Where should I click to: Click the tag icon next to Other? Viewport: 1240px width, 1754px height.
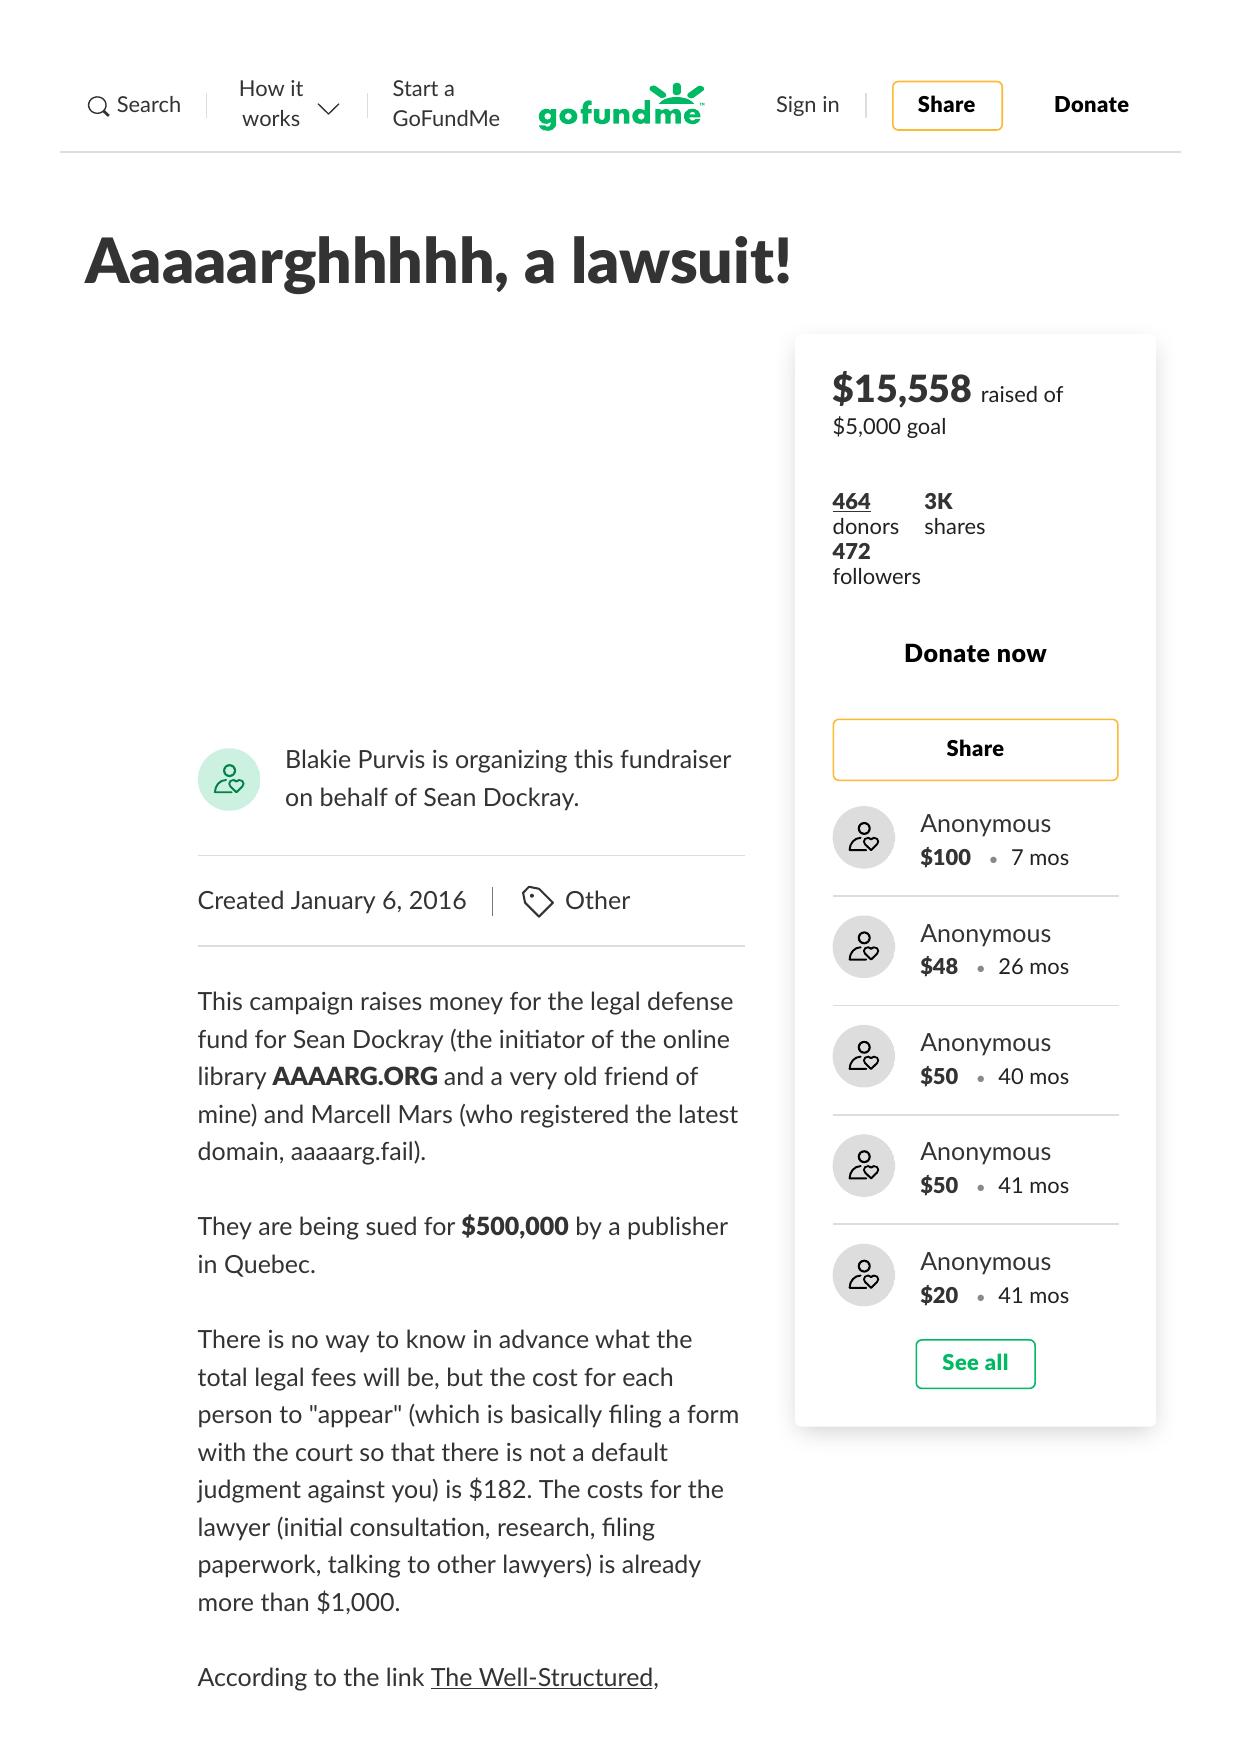coord(537,901)
